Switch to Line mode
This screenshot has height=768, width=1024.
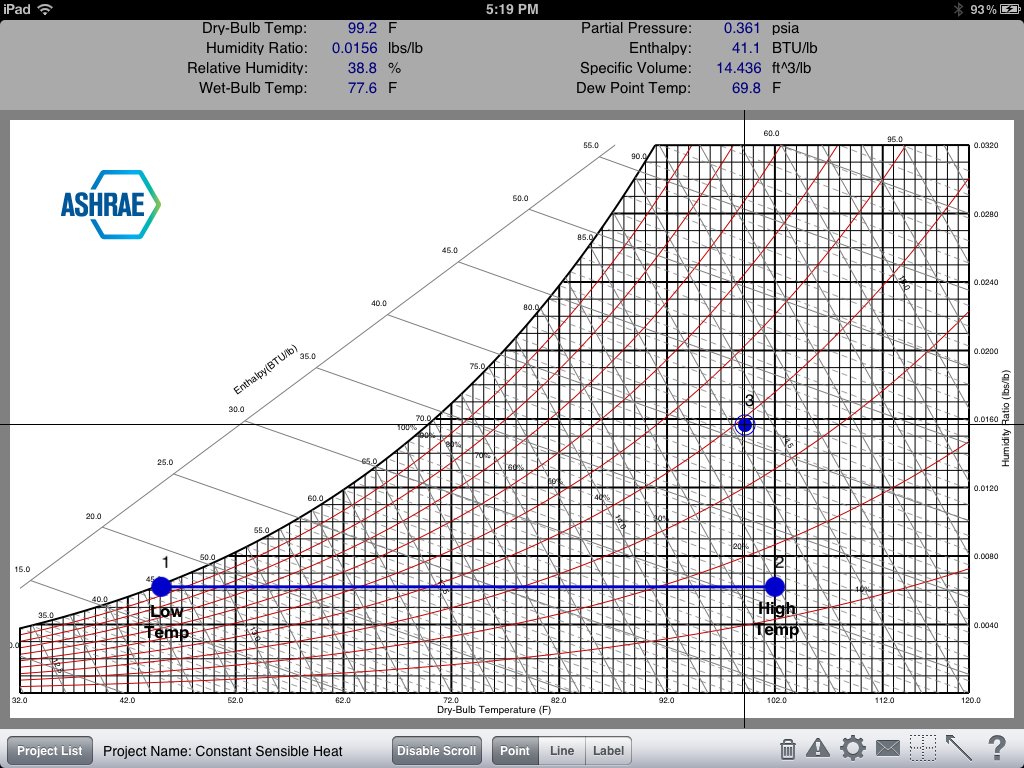click(562, 750)
